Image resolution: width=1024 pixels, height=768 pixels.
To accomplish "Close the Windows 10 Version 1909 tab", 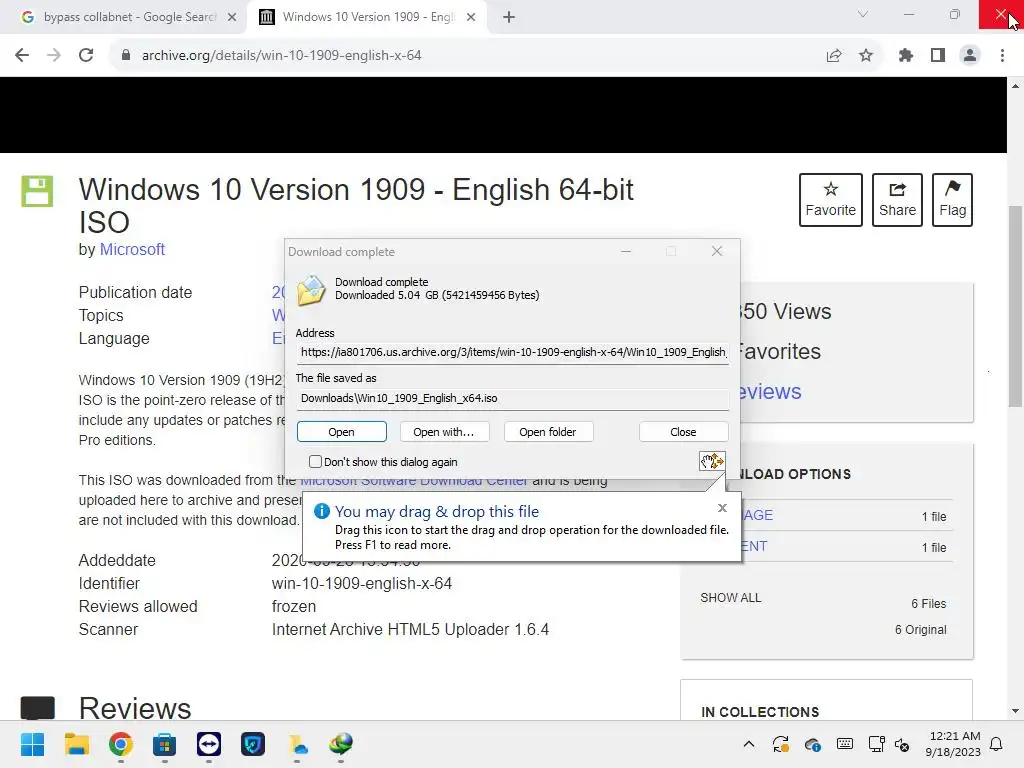I will [471, 17].
